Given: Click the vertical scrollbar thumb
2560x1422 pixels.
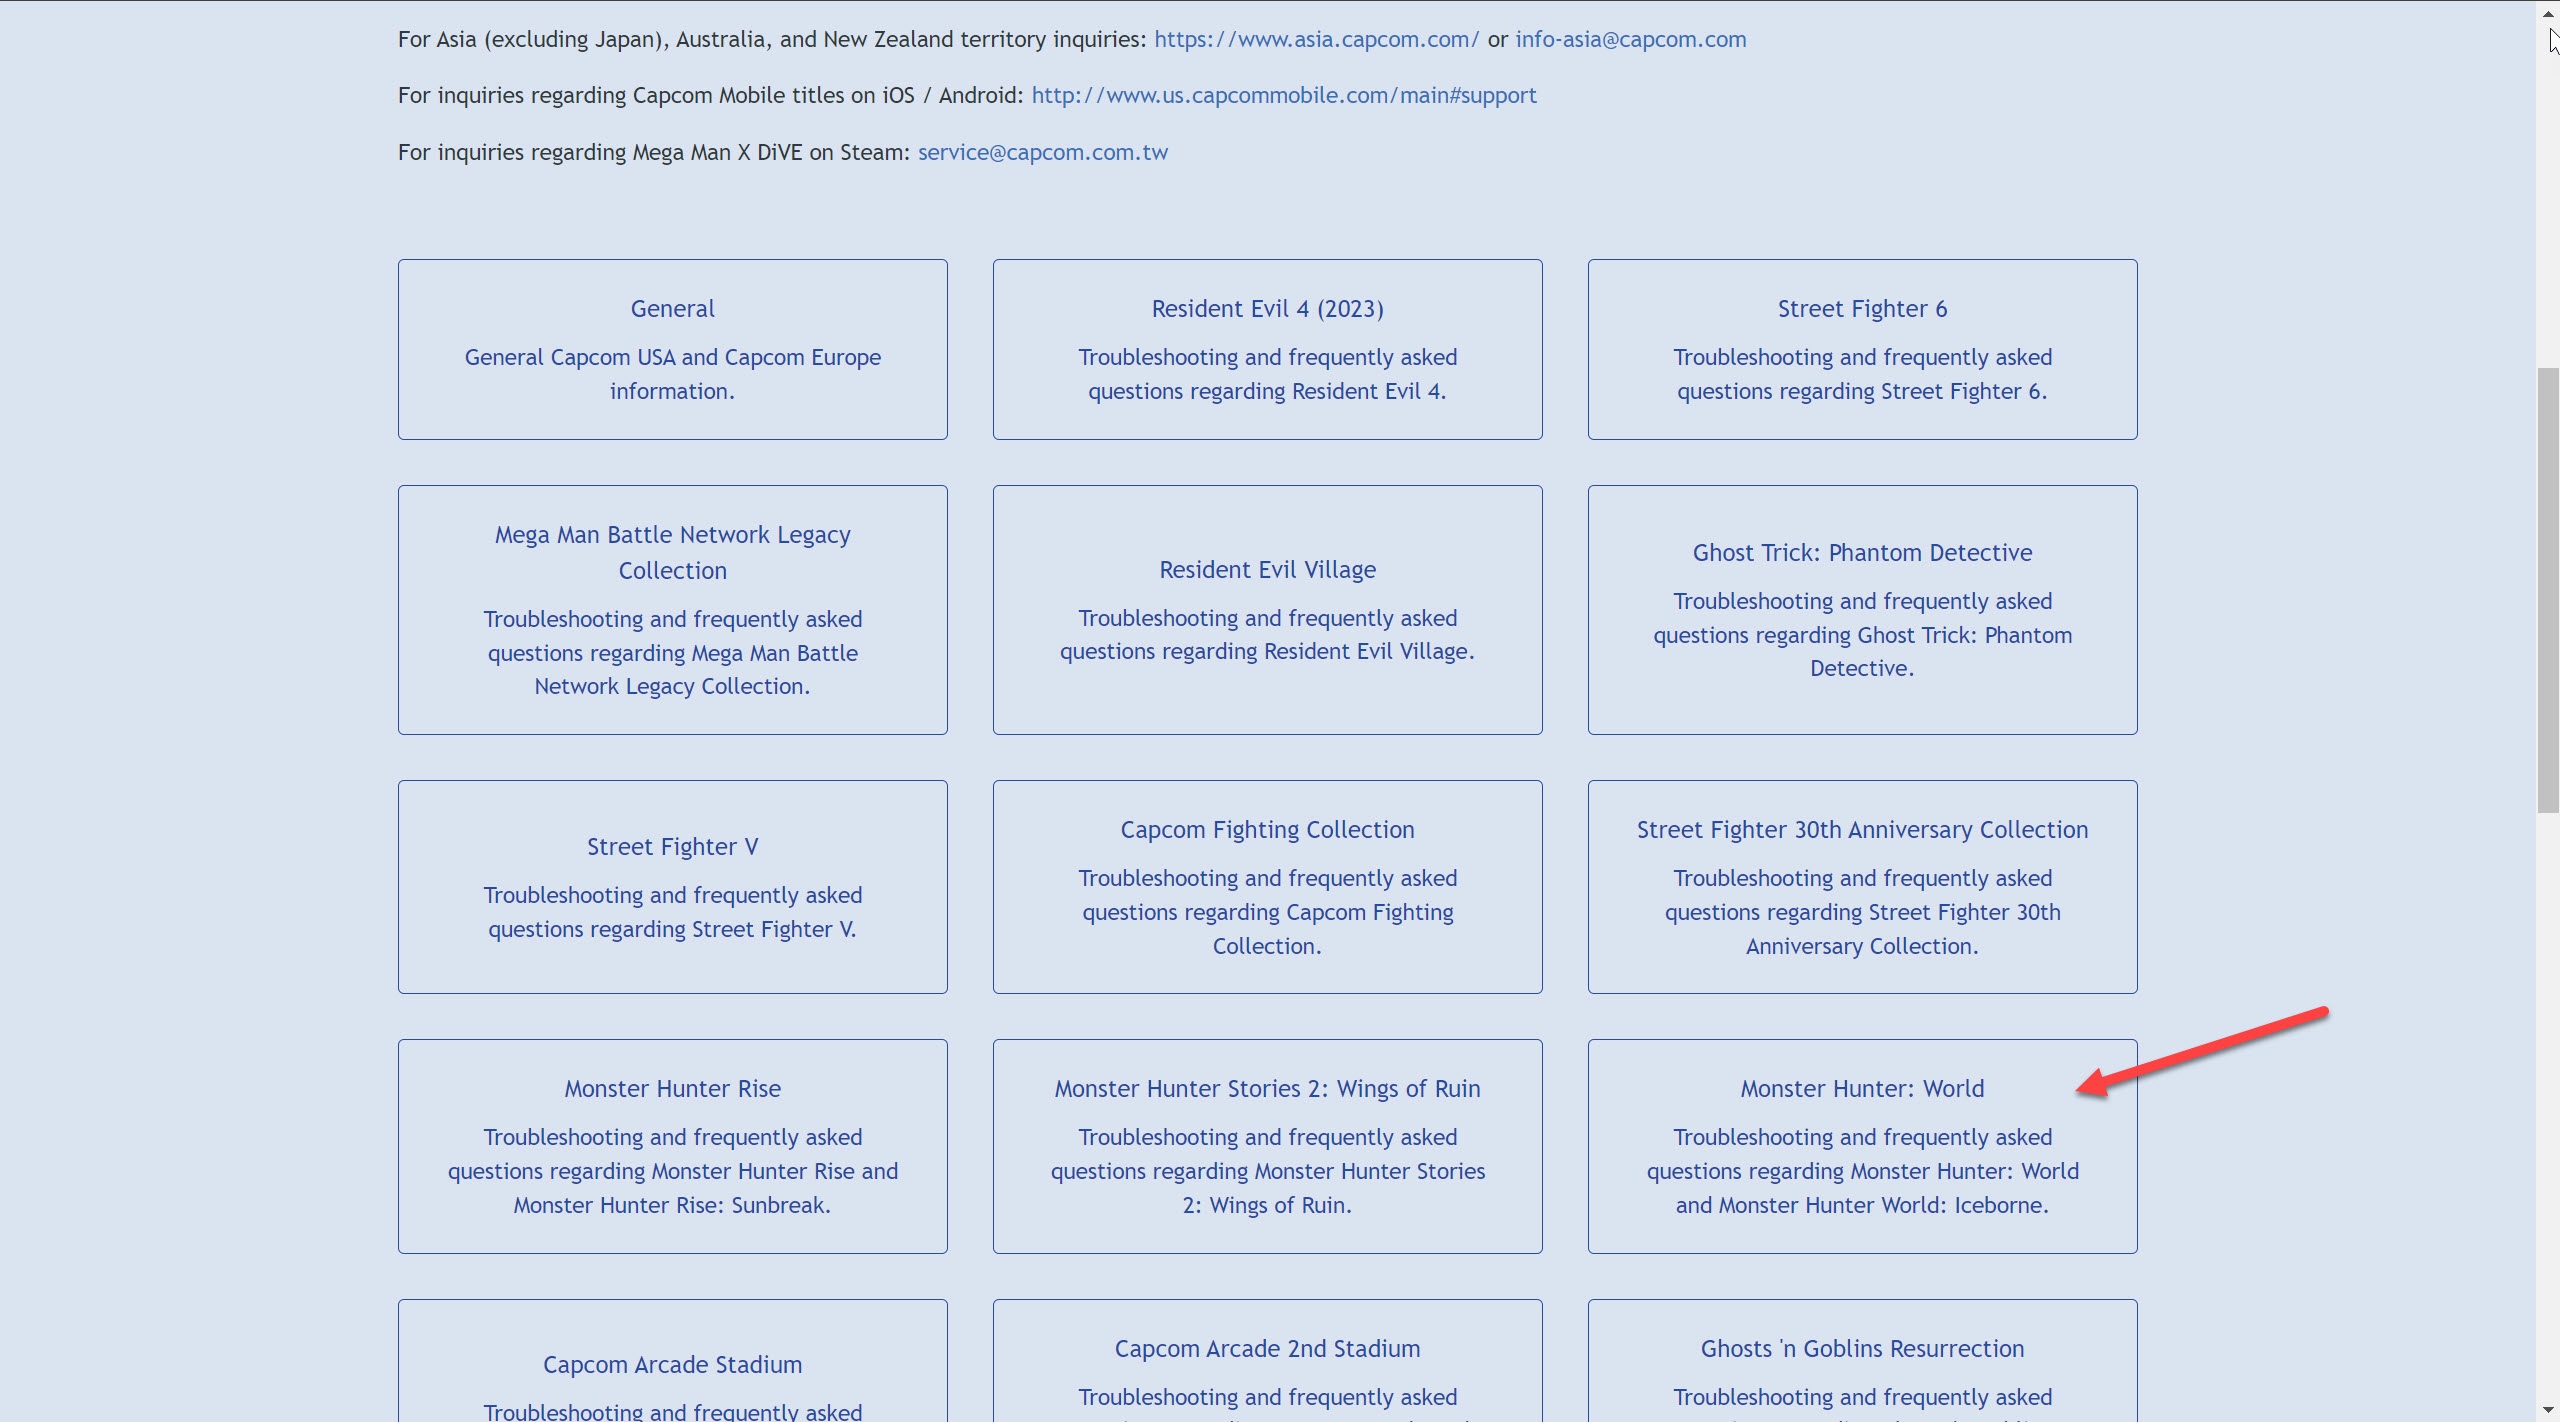Looking at the screenshot, I should coord(2548,590).
